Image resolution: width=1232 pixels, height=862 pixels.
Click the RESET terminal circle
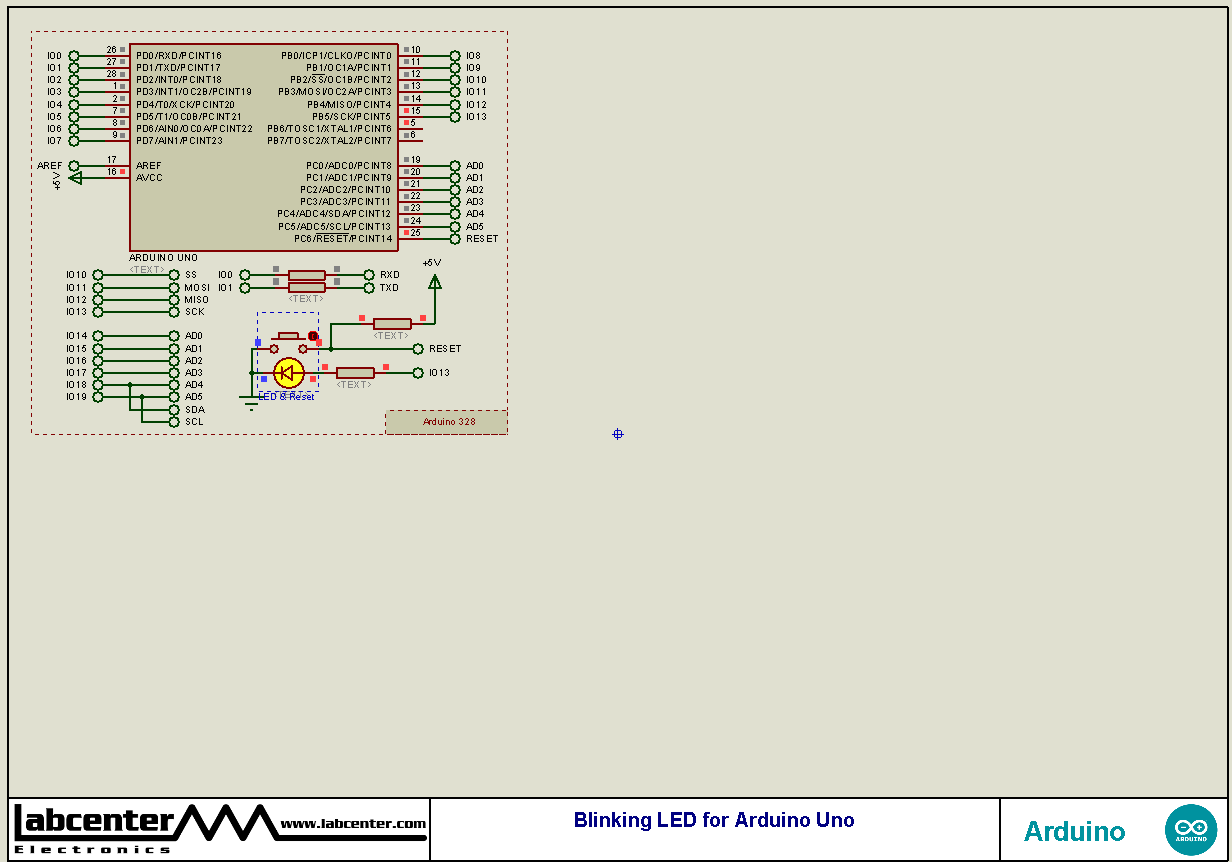tap(417, 348)
